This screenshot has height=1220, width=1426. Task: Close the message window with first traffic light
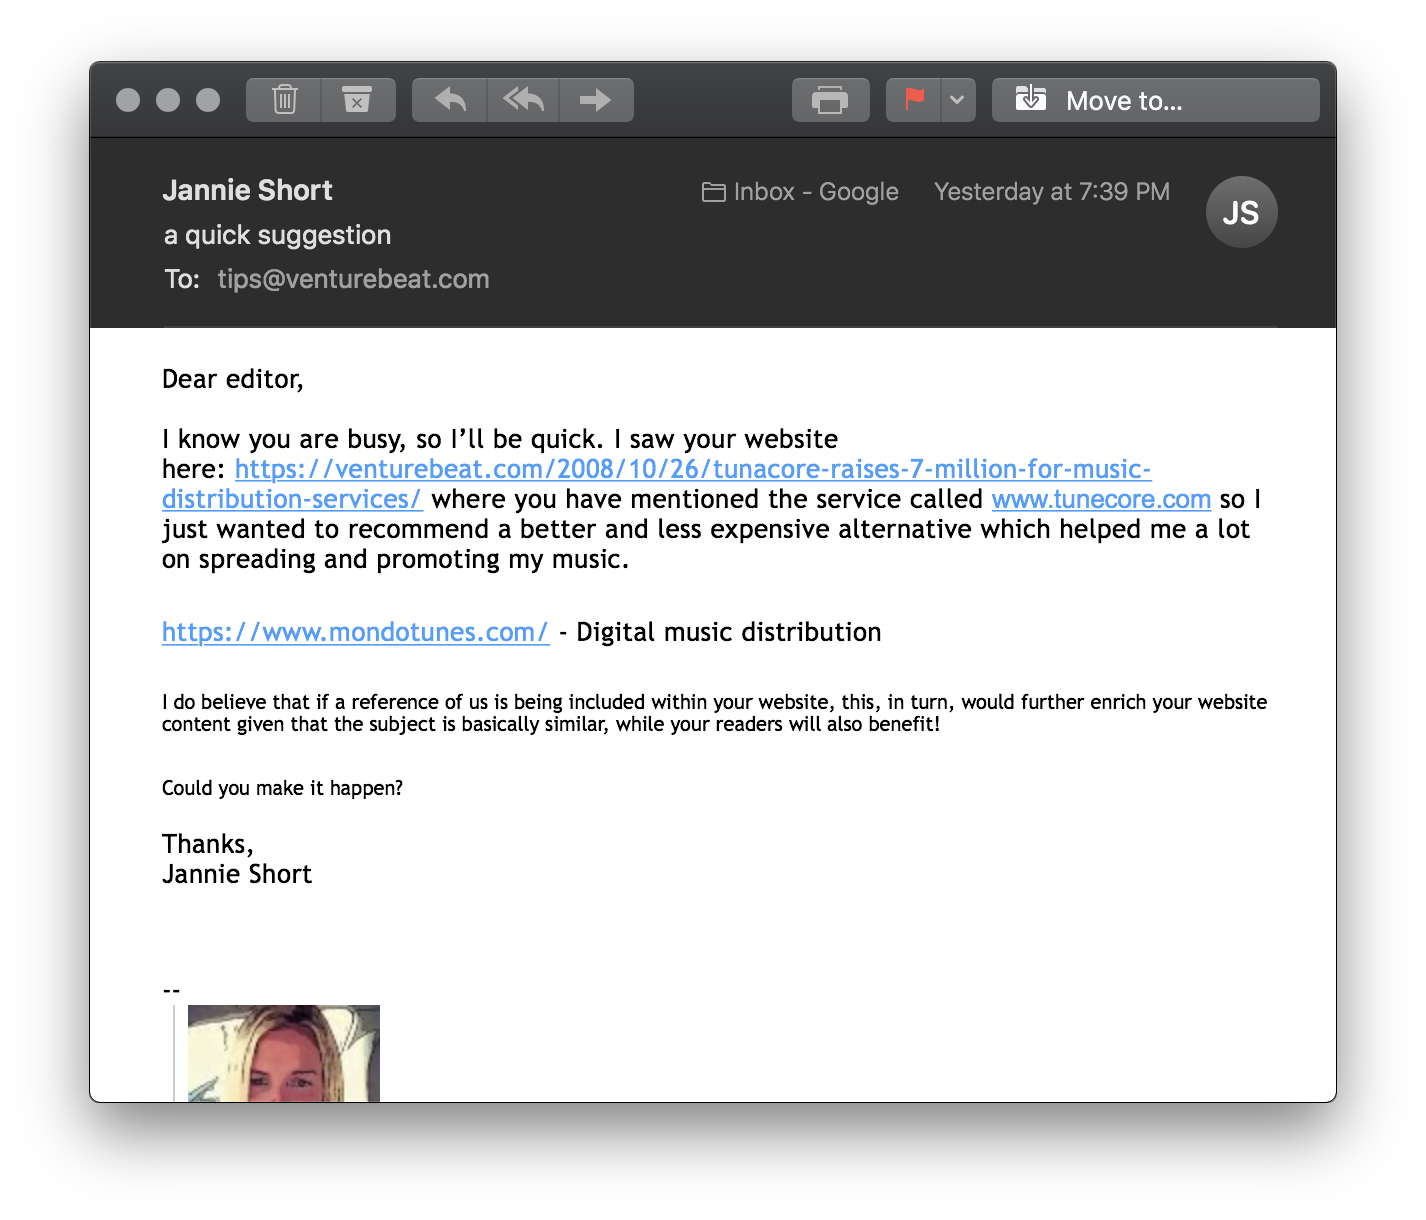[128, 100]
